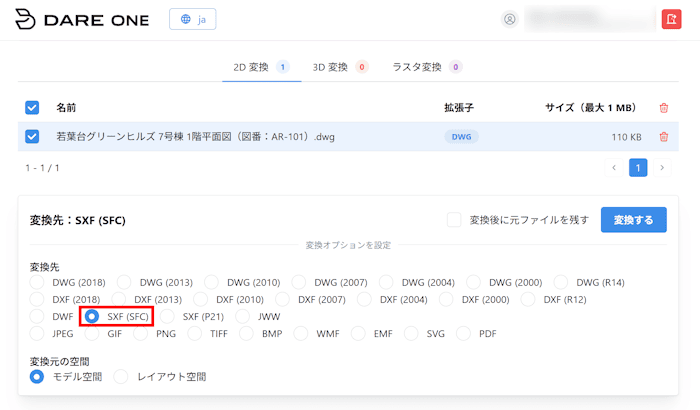Open the ja language selector
Viewport: 700px width, 410px height.
click(x=192, y=19)
